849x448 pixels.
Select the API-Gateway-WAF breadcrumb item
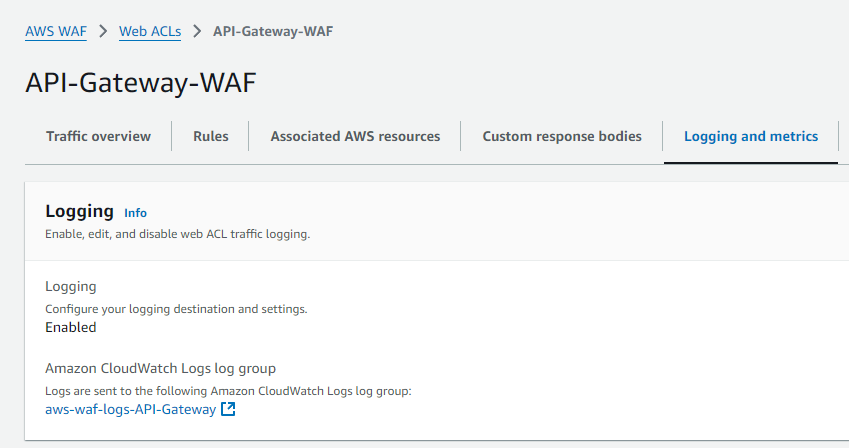click(x=273, y=31)
